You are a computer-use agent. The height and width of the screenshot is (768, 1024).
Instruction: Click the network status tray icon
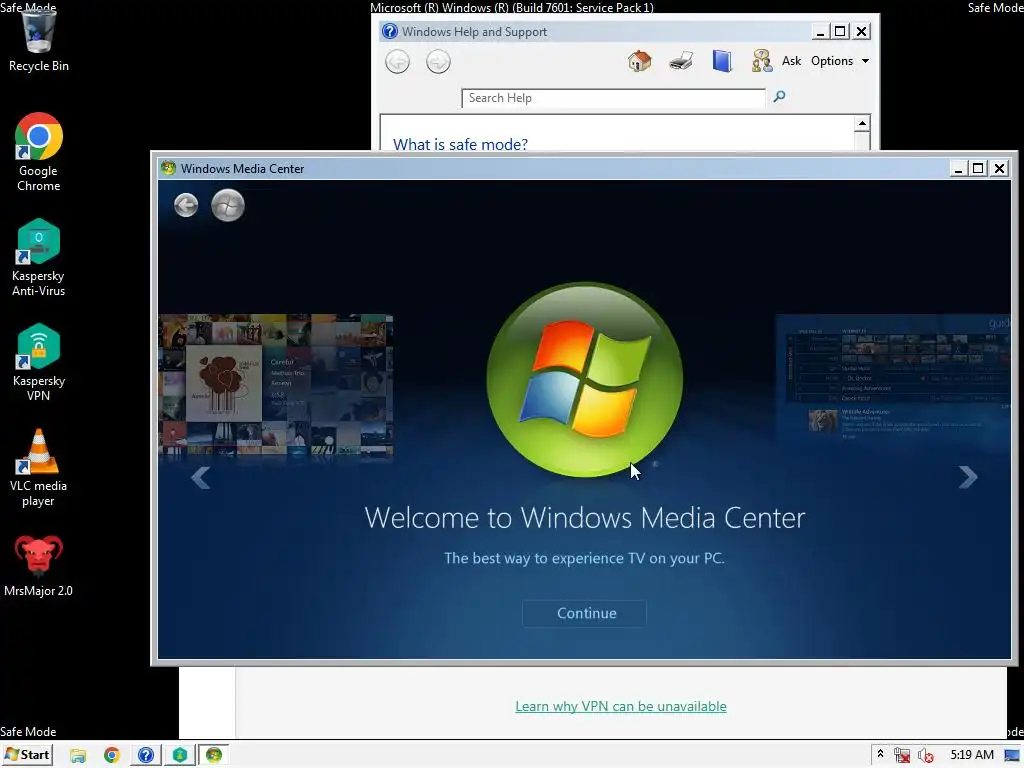902,755
